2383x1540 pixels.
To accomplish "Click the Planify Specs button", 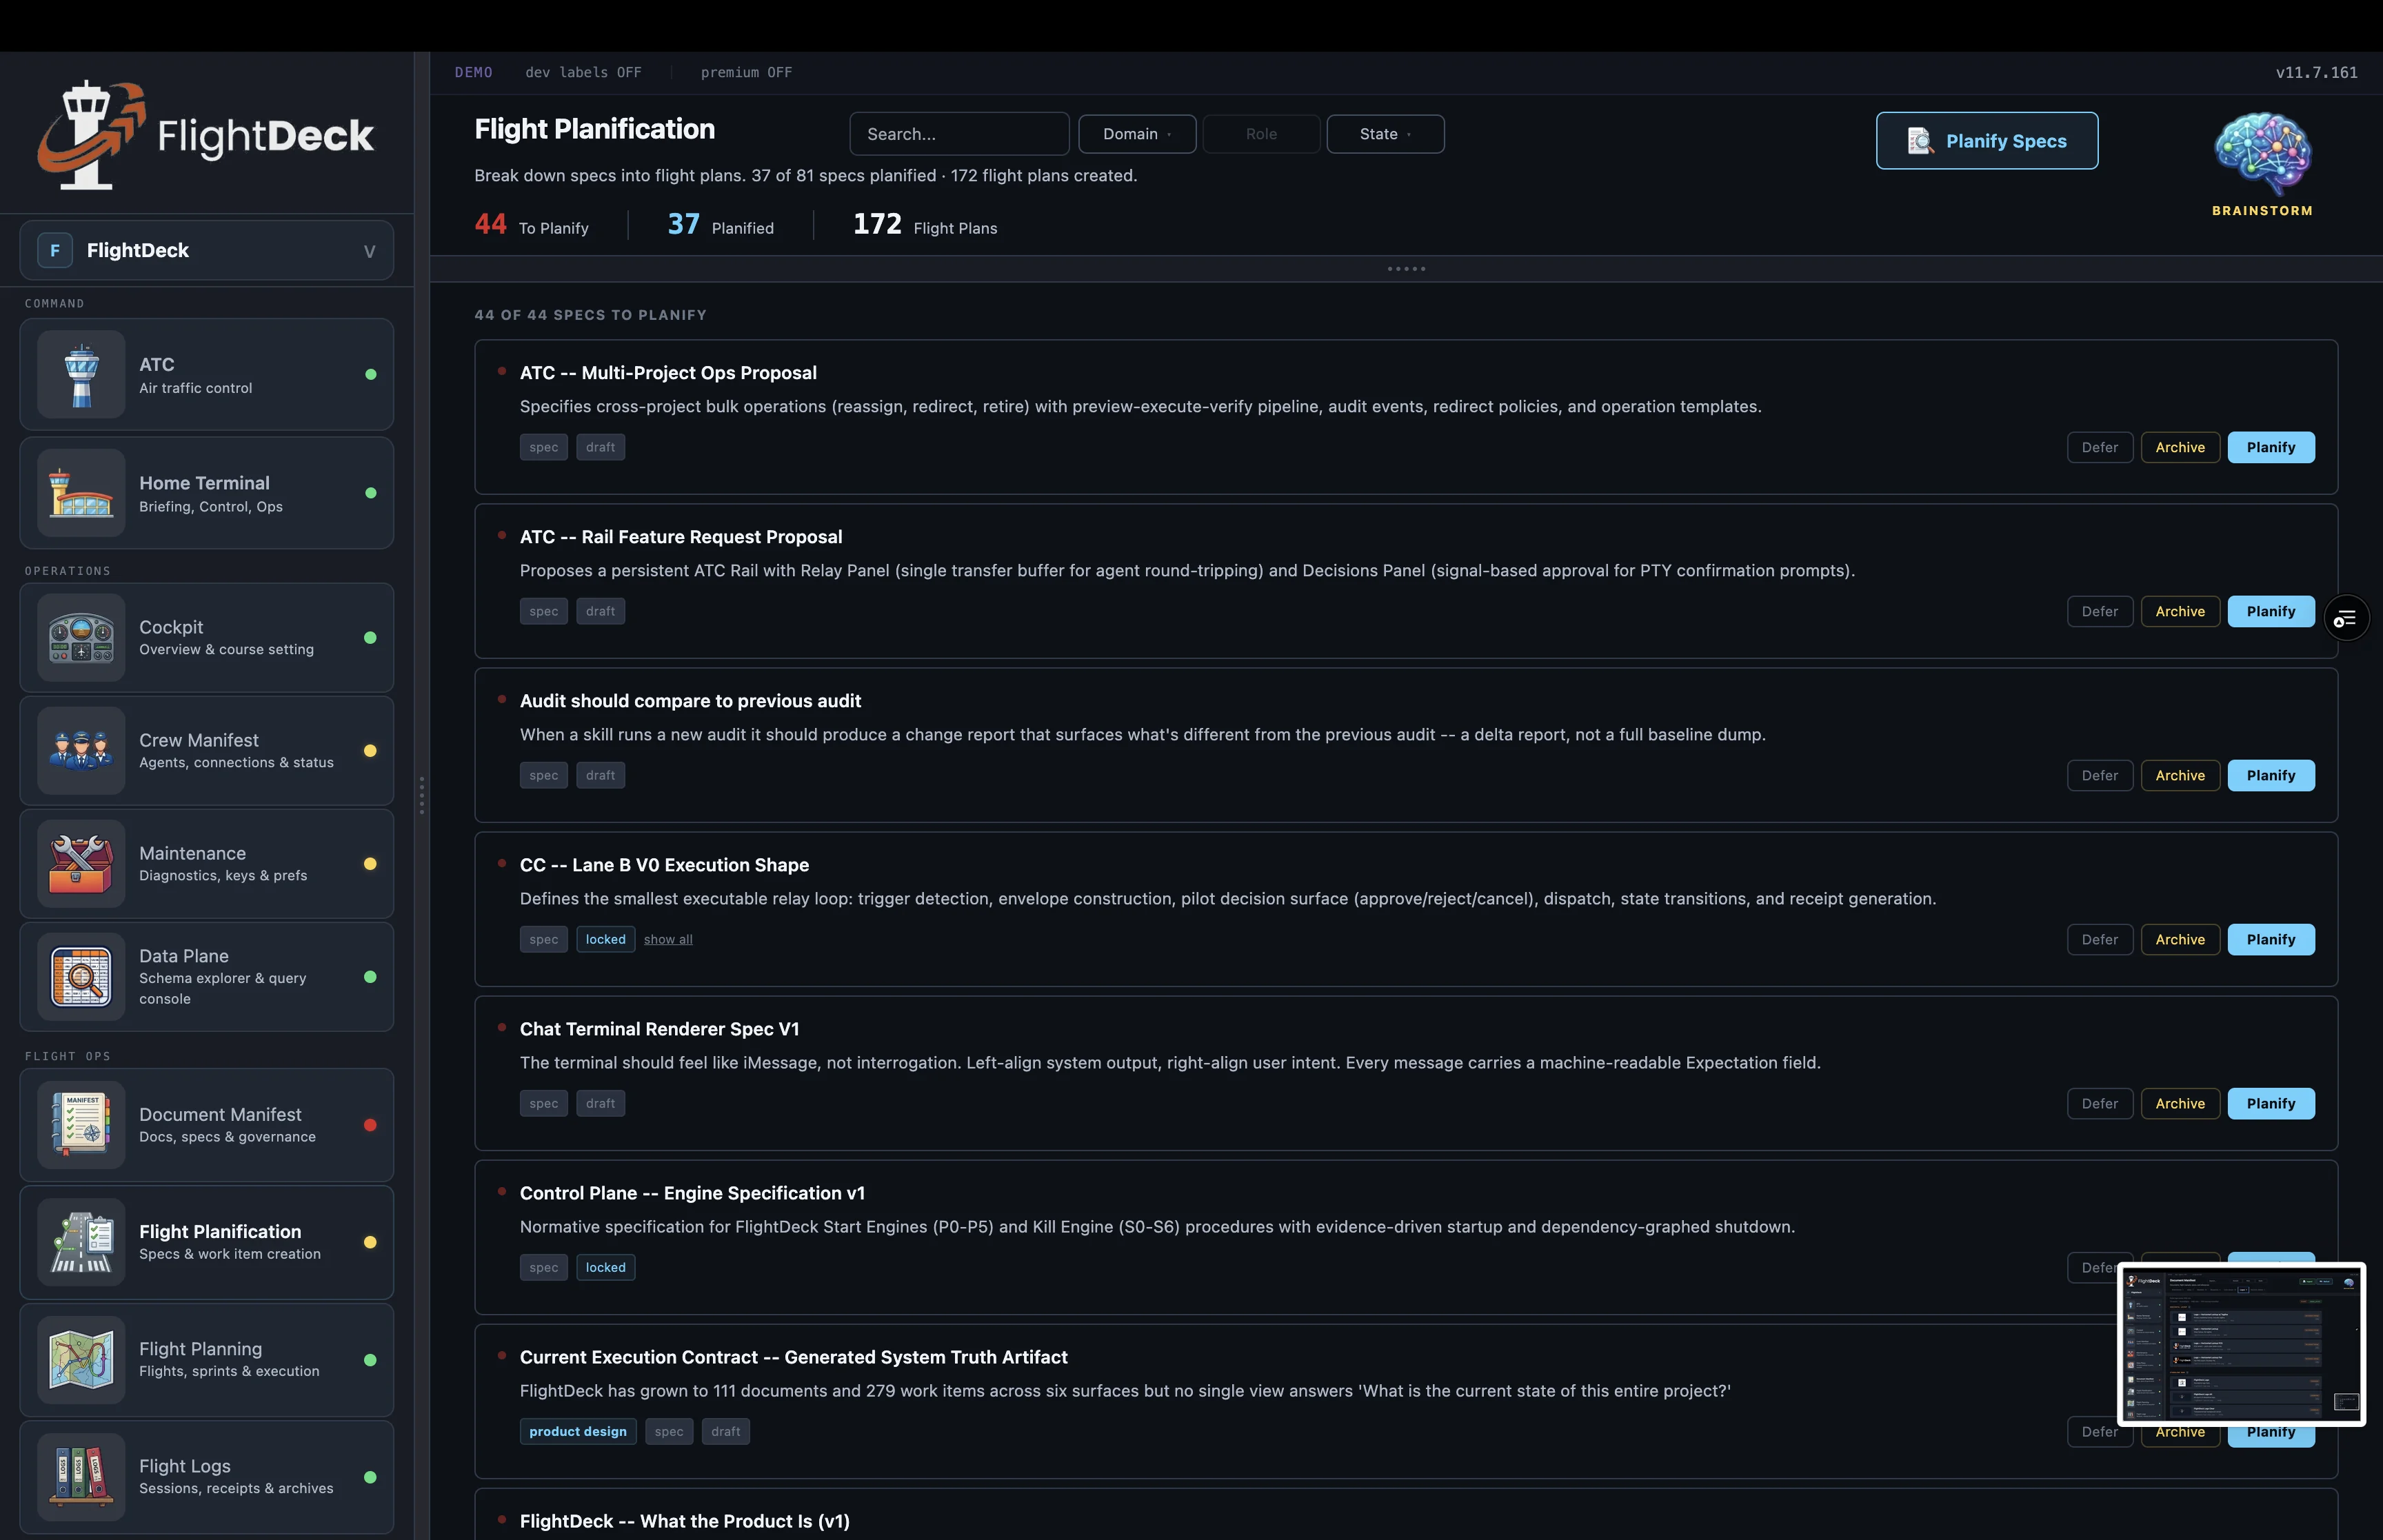I will tap(1986, 141).
